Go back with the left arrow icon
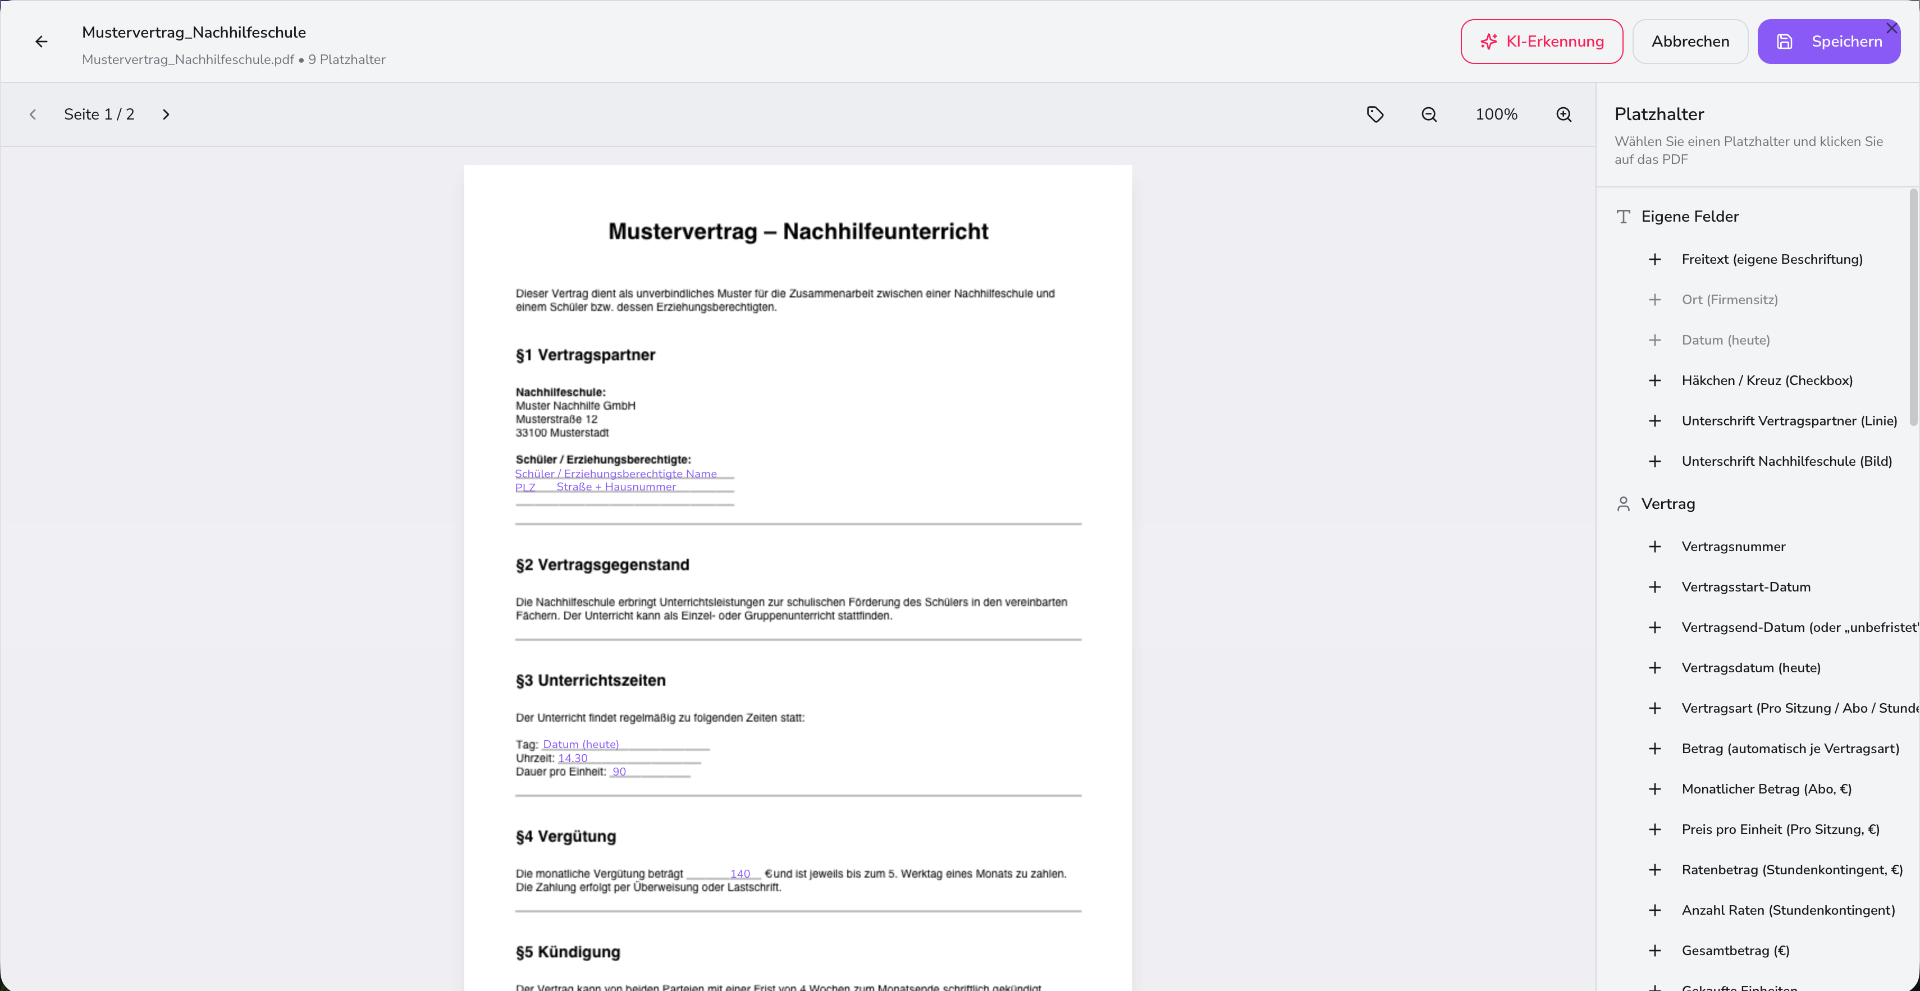This screenshot has height=991, width=1920. pyautogui.click(x=41, y=42)
